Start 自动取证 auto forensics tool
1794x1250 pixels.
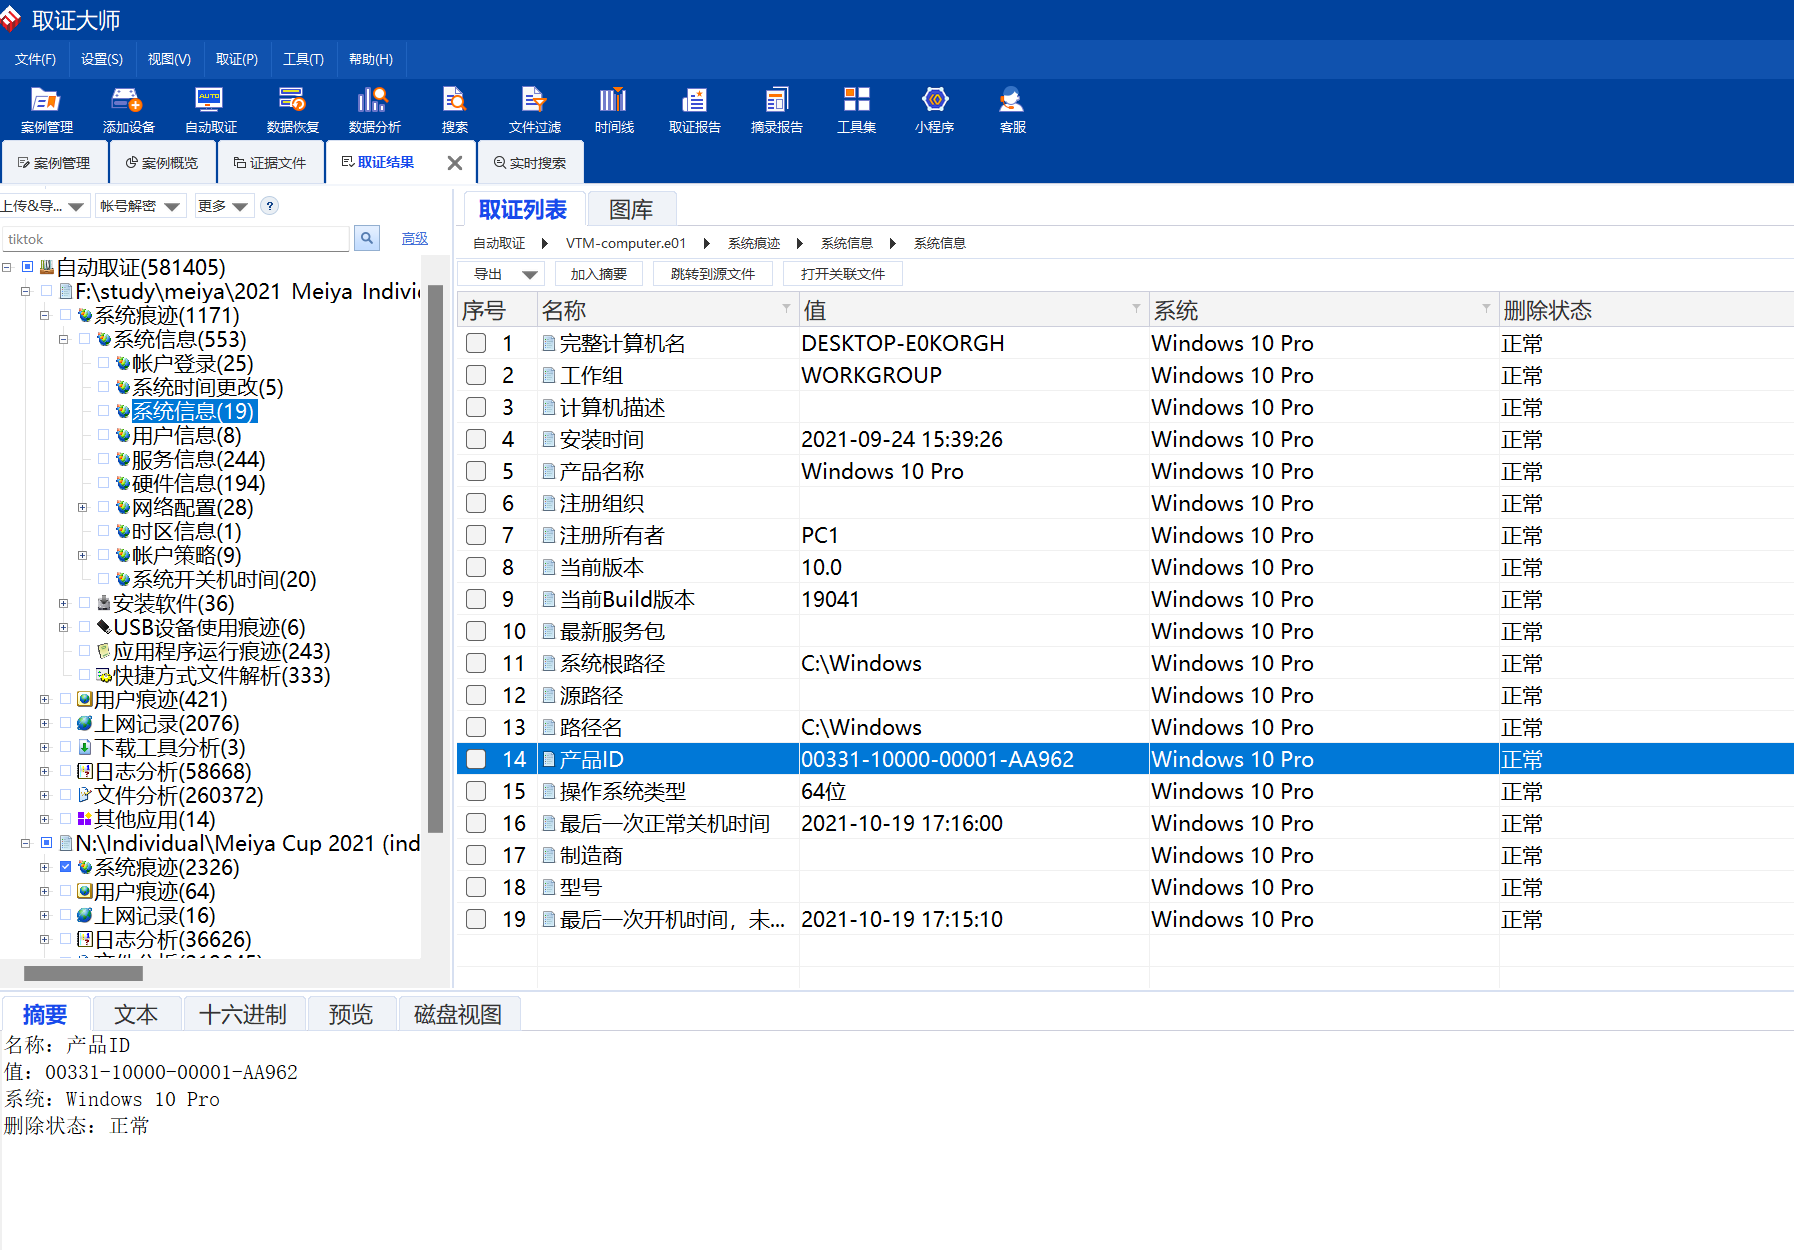210,110
